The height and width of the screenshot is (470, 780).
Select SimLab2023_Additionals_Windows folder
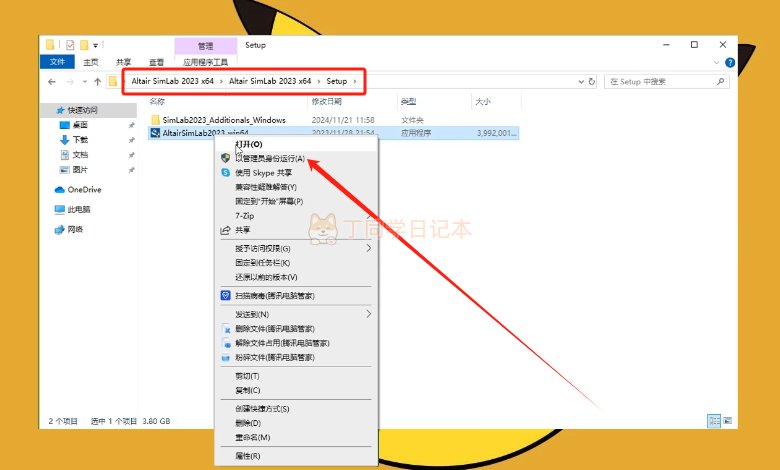pos(224,120)
